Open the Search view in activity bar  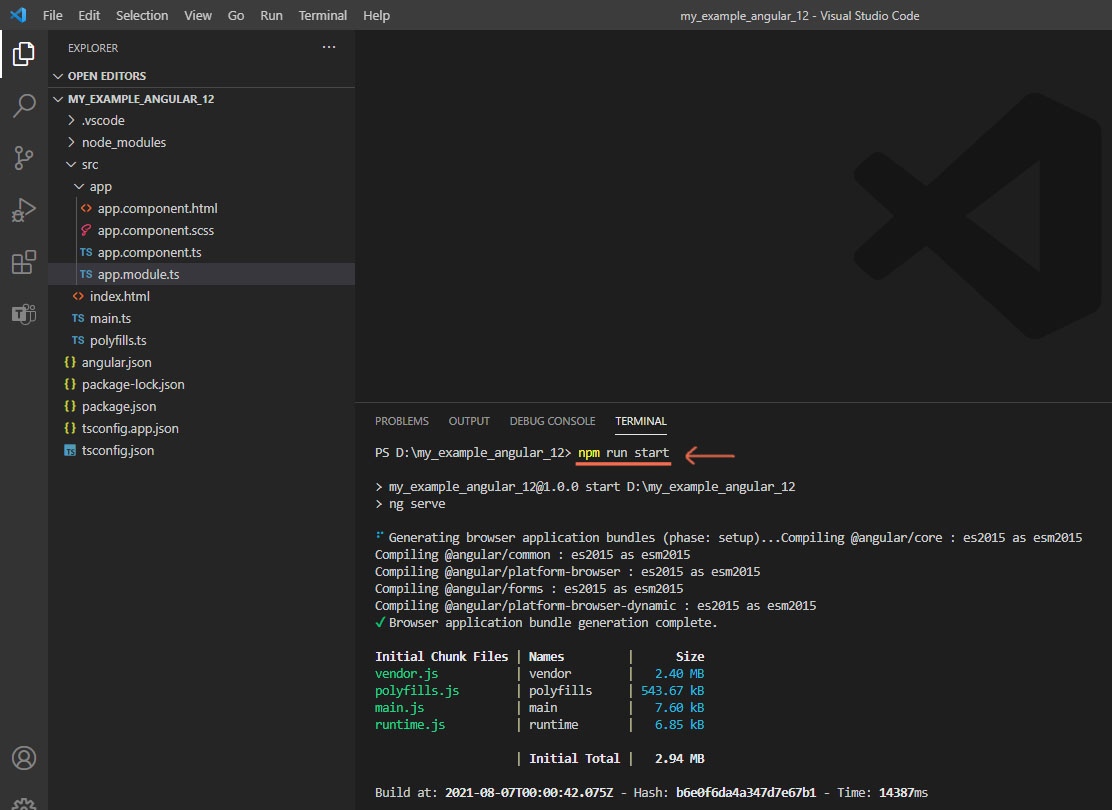click(x=24, y=106)
